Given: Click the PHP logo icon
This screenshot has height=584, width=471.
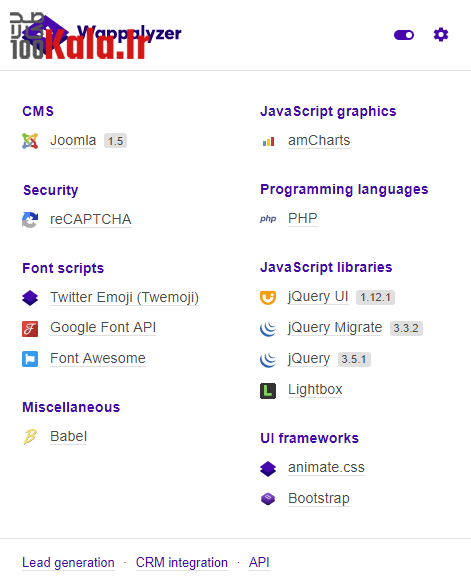Looking at the screenshot, I should pos(268,219).
